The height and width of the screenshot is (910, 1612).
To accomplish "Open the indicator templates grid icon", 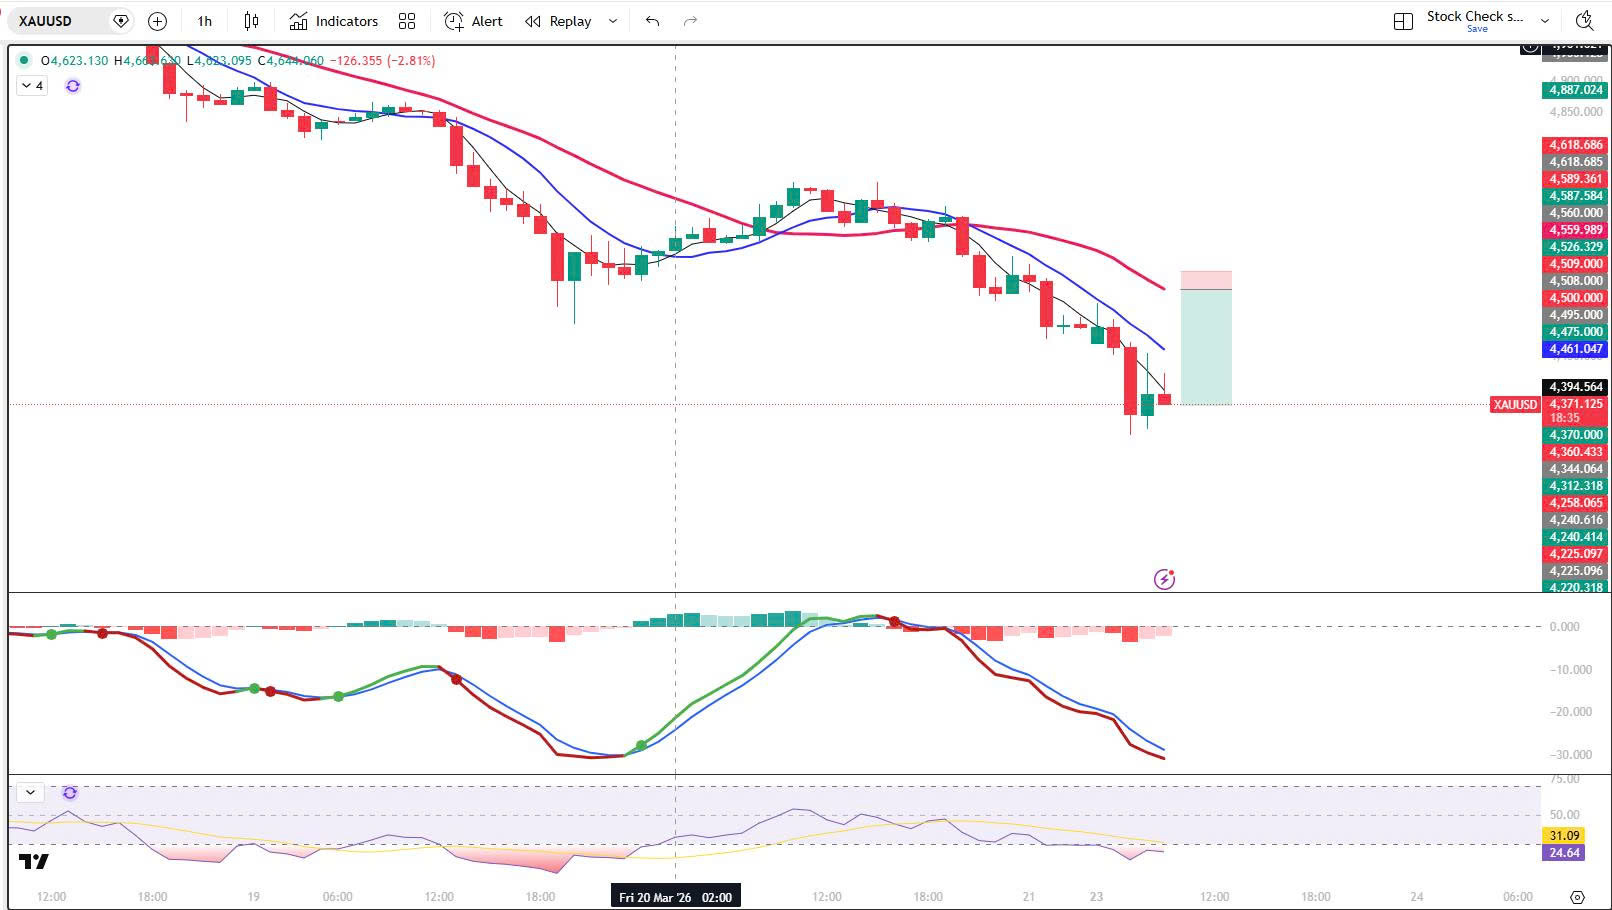I will [407, 21].
